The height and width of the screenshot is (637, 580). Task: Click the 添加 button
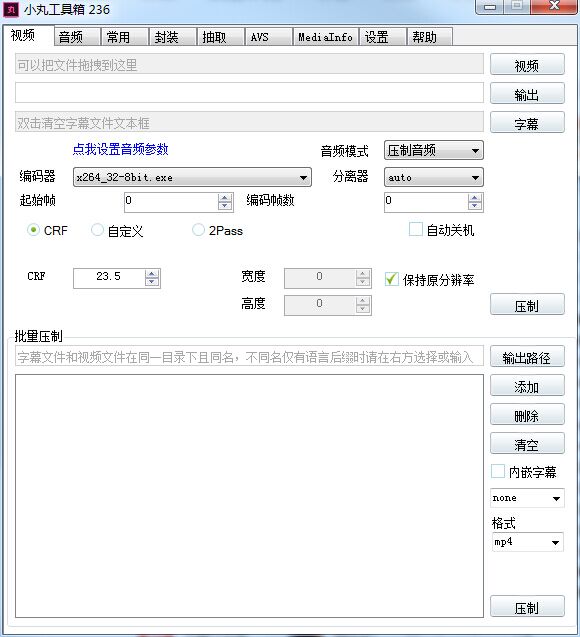pos(527,385)
